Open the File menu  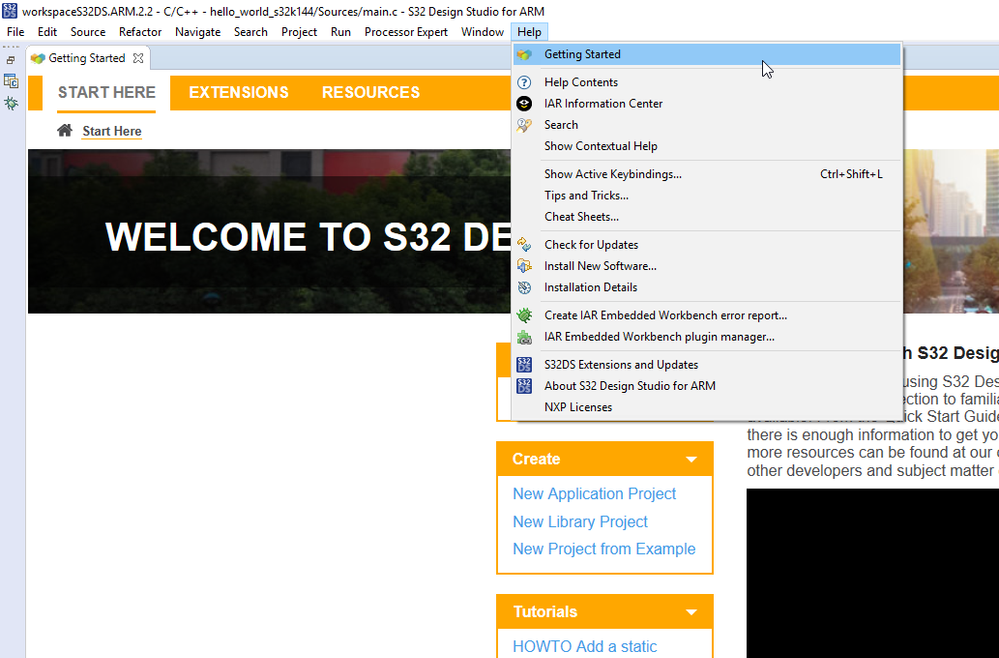tap(15, 32)
